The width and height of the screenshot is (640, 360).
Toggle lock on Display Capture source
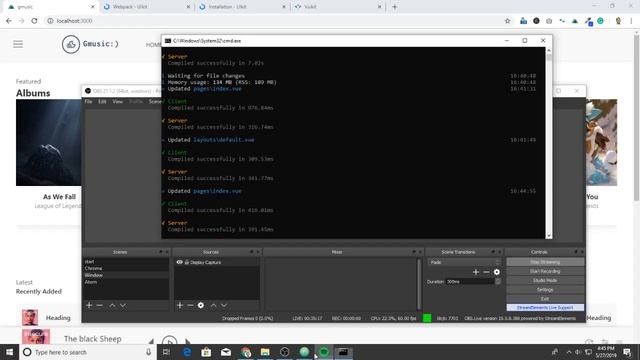click(187, 262)
